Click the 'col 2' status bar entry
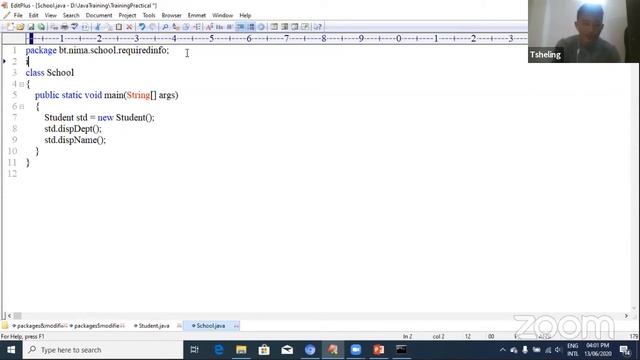 pos(438,336)
